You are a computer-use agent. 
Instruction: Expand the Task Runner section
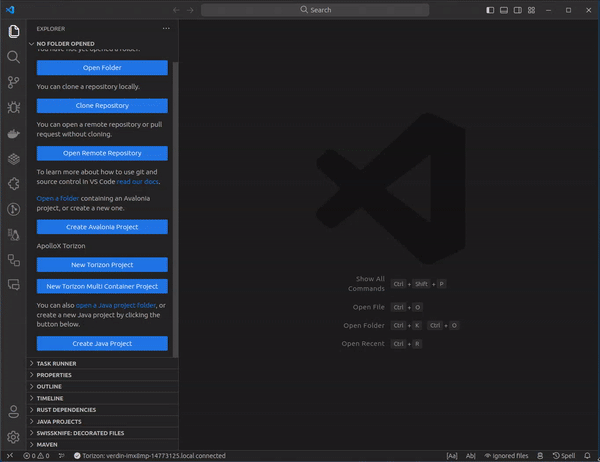[x=103, y=363]
